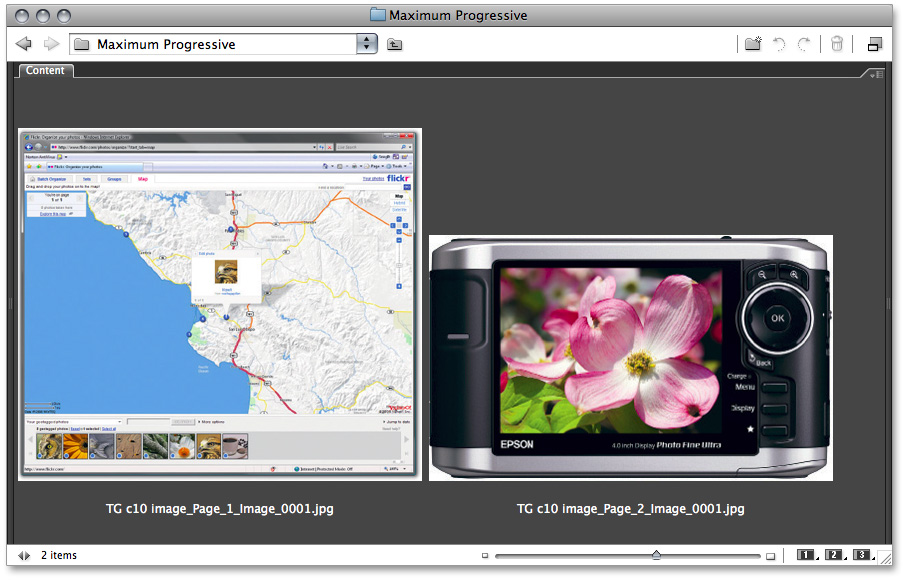Screen dimensions: 905x580
Task: Click filename TG c10 image_Page_2_Image_0001.jpg
Action: click(630, 509)
